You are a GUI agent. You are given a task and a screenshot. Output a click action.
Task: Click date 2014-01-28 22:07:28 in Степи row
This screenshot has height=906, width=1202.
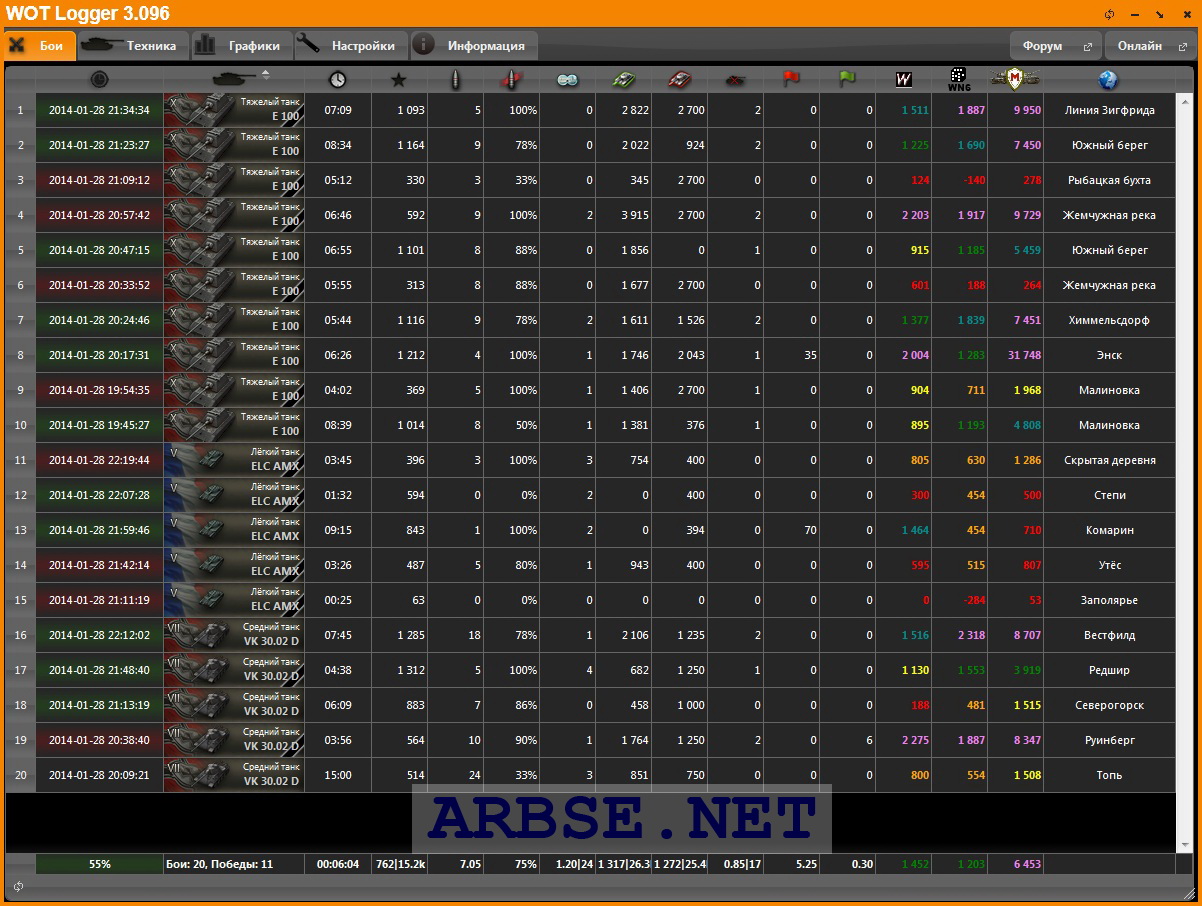click(99, 495)
